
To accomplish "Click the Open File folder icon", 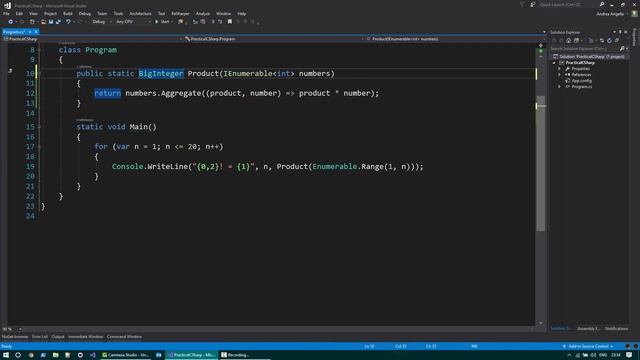I will click(x=43, y=22).
